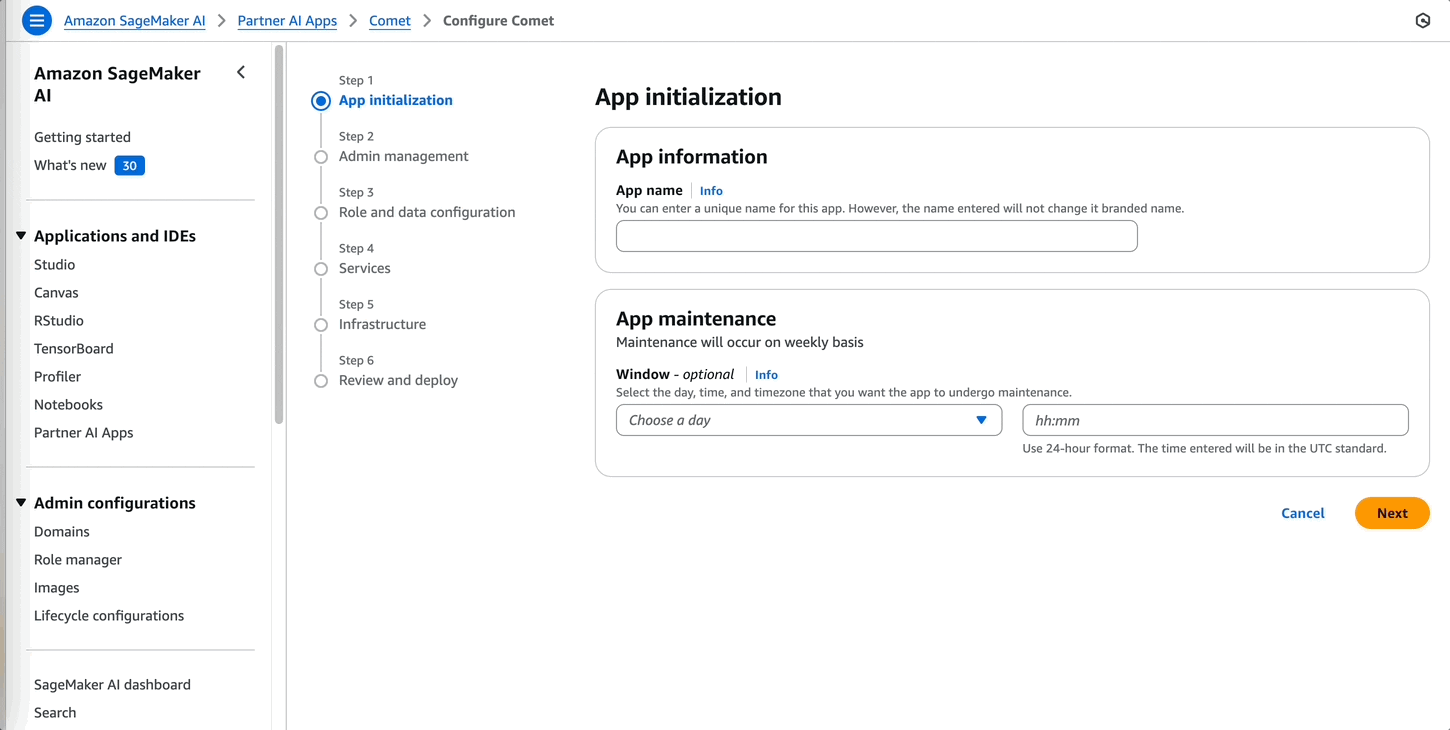
Task: Cancel the Comet configuration
Action: coord(1302,513)
